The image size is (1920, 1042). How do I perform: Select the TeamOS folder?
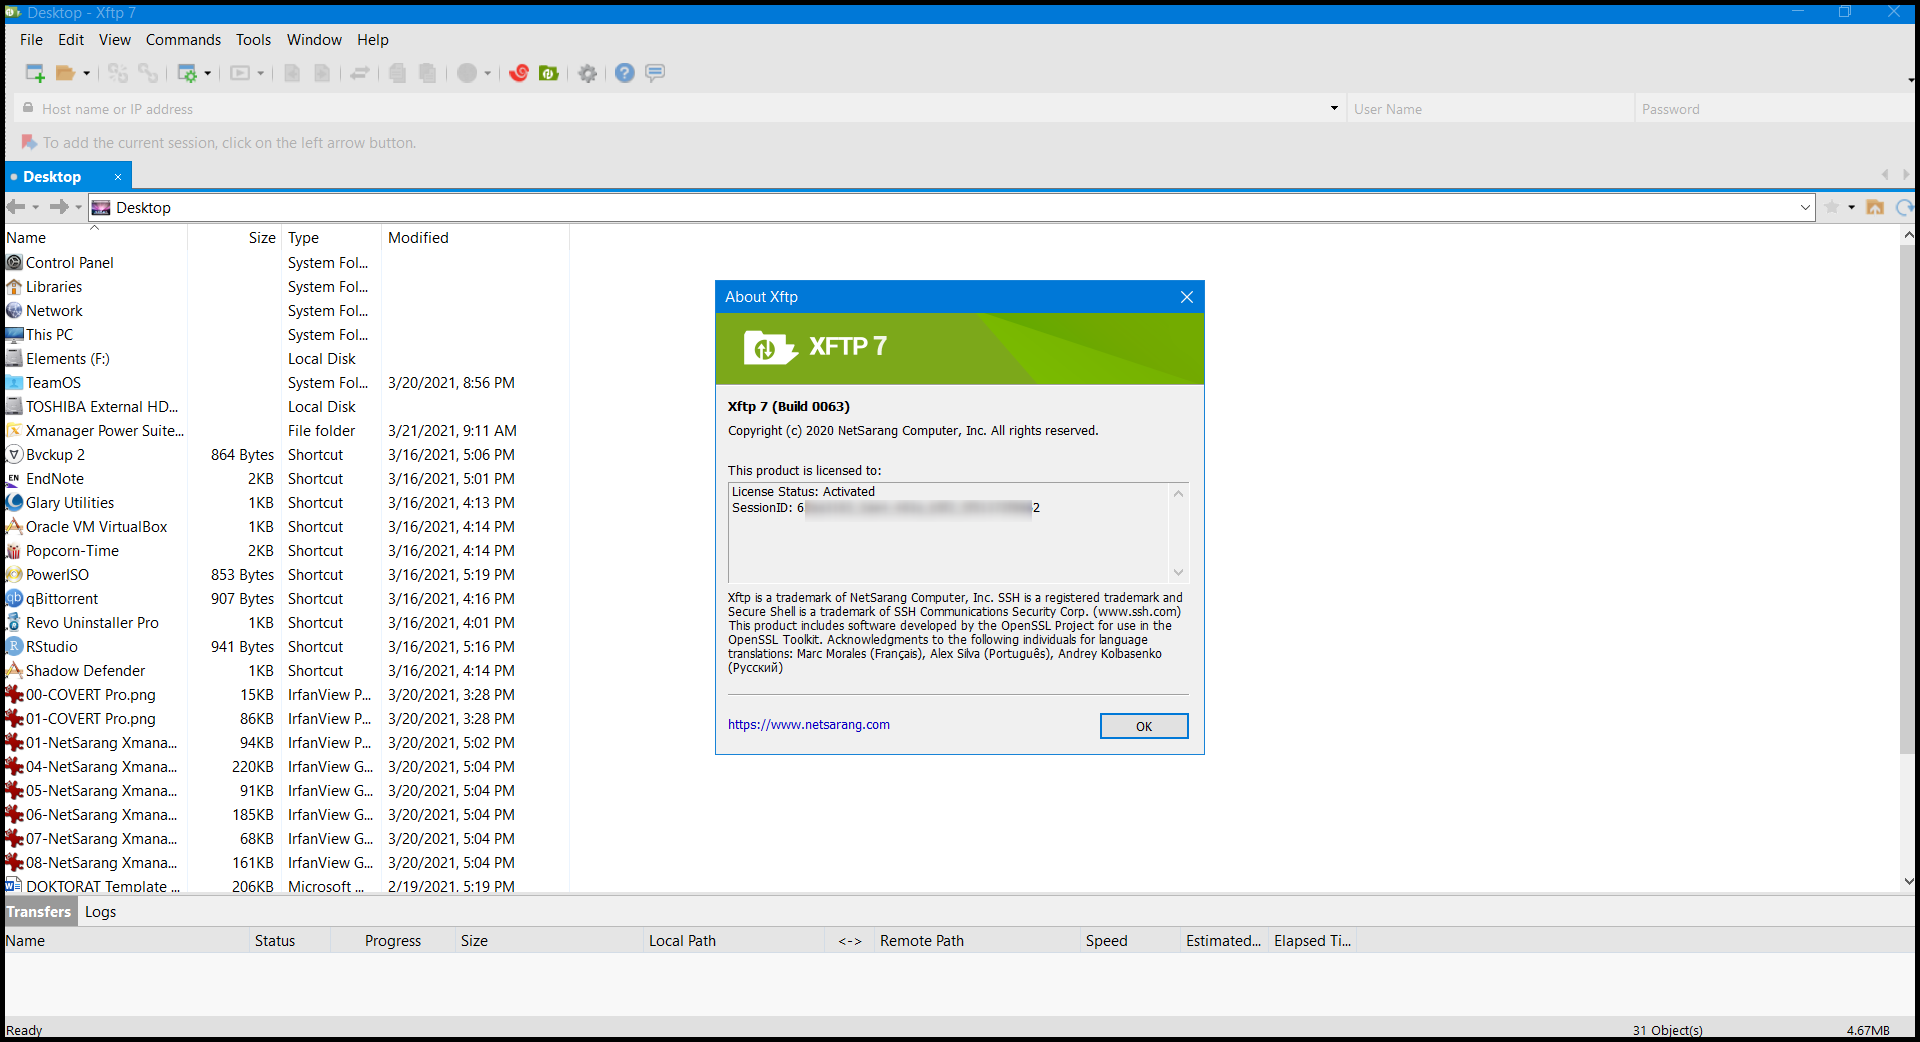pos(53,383)
